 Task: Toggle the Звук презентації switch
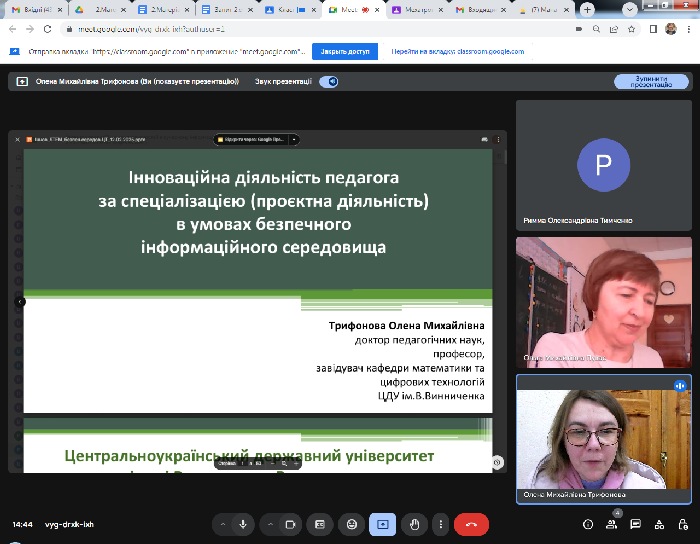[329, 82]
